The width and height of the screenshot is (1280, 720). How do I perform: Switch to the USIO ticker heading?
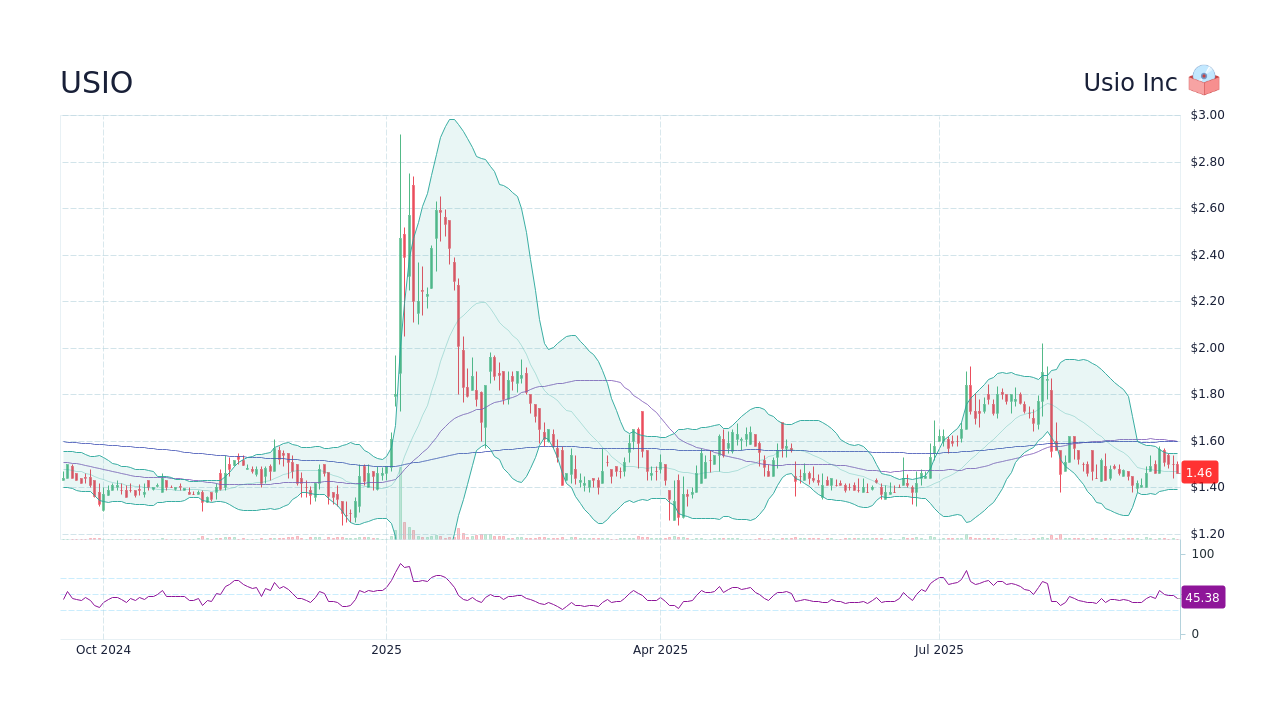click(95, 82)
